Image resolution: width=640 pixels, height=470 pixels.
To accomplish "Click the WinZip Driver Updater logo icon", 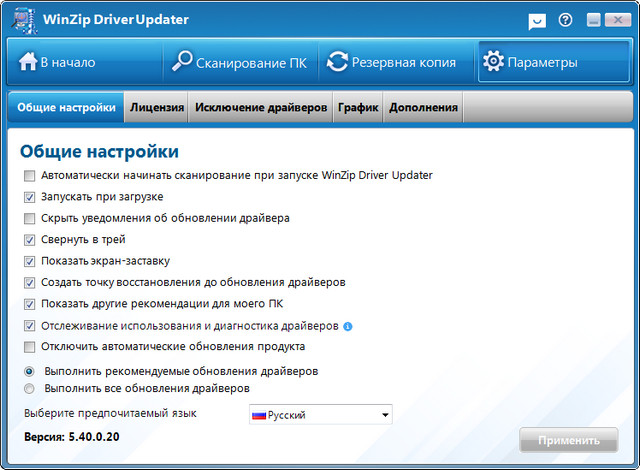I will coord(21,20).
